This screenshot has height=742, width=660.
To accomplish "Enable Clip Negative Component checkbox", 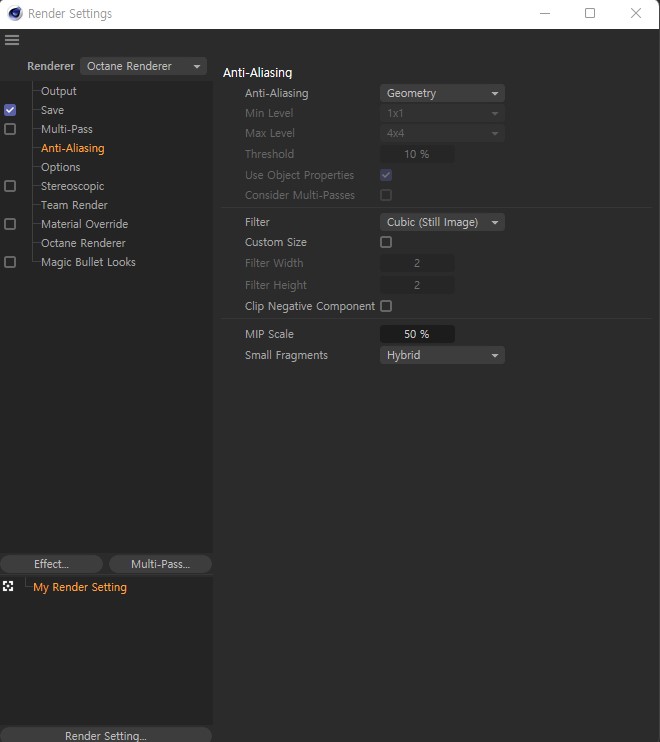I will 386,306.
